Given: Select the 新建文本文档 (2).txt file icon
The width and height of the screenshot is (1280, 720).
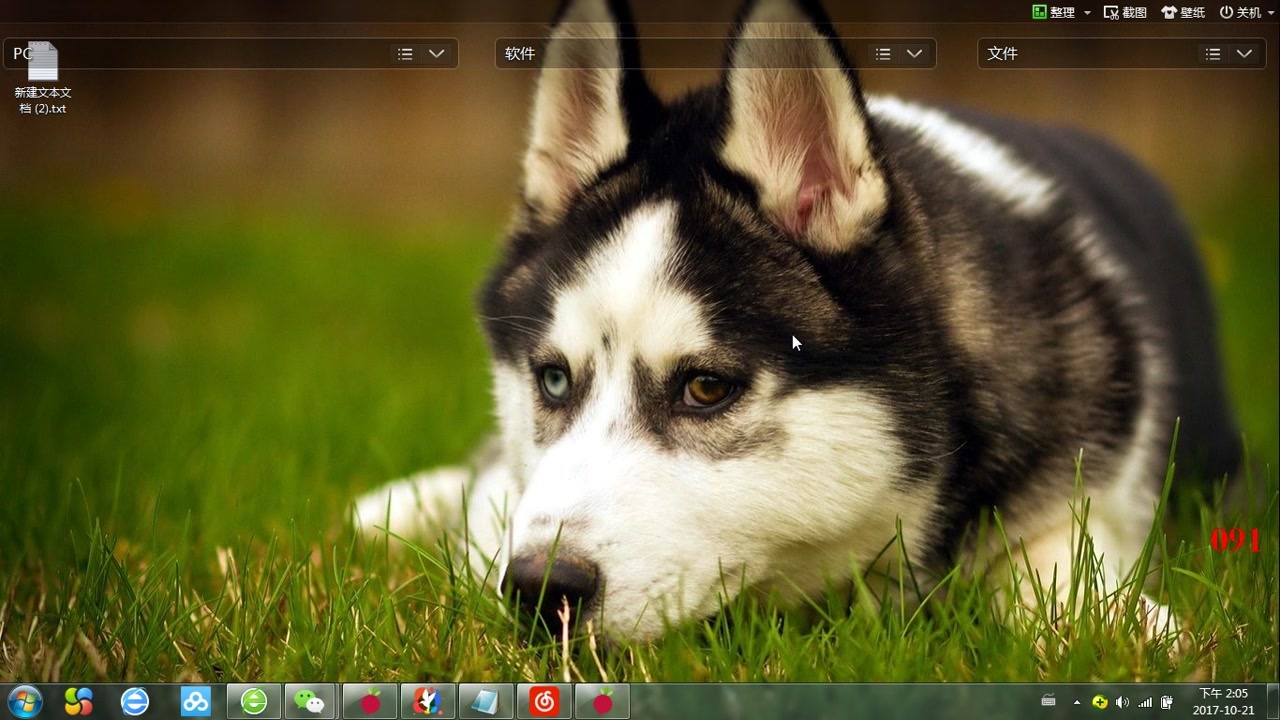Looking at the screenshot, I should tap(43, 78).
